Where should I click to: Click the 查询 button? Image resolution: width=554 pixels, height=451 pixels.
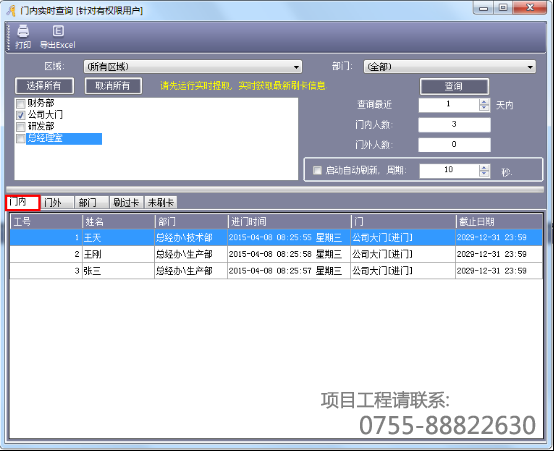coord(454,87)
